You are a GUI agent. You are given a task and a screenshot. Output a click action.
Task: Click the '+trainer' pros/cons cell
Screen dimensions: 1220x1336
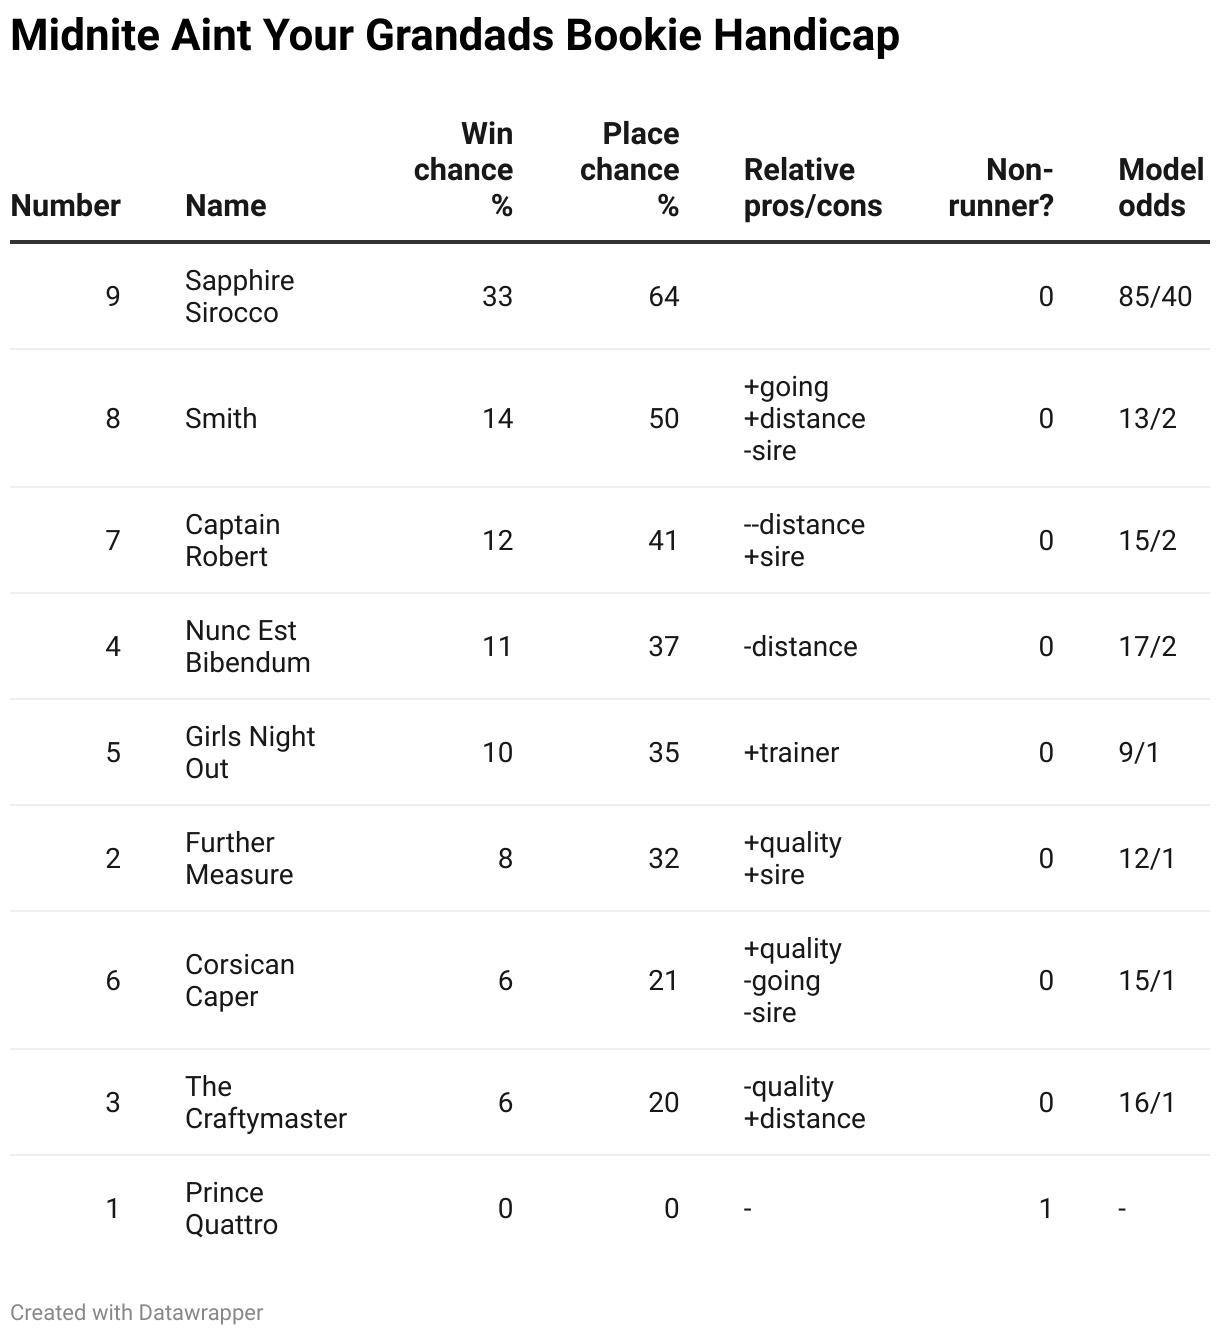click(791, 752)
